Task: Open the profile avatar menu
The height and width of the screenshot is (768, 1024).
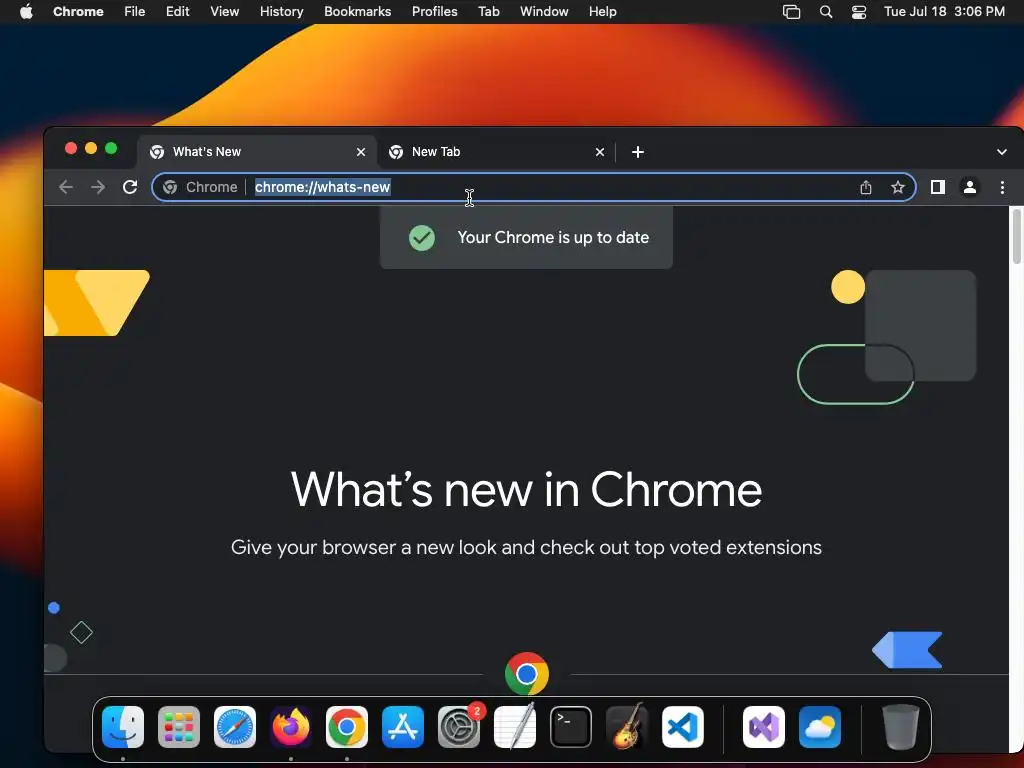Action: pyautogui.click(x=970, y=187)
